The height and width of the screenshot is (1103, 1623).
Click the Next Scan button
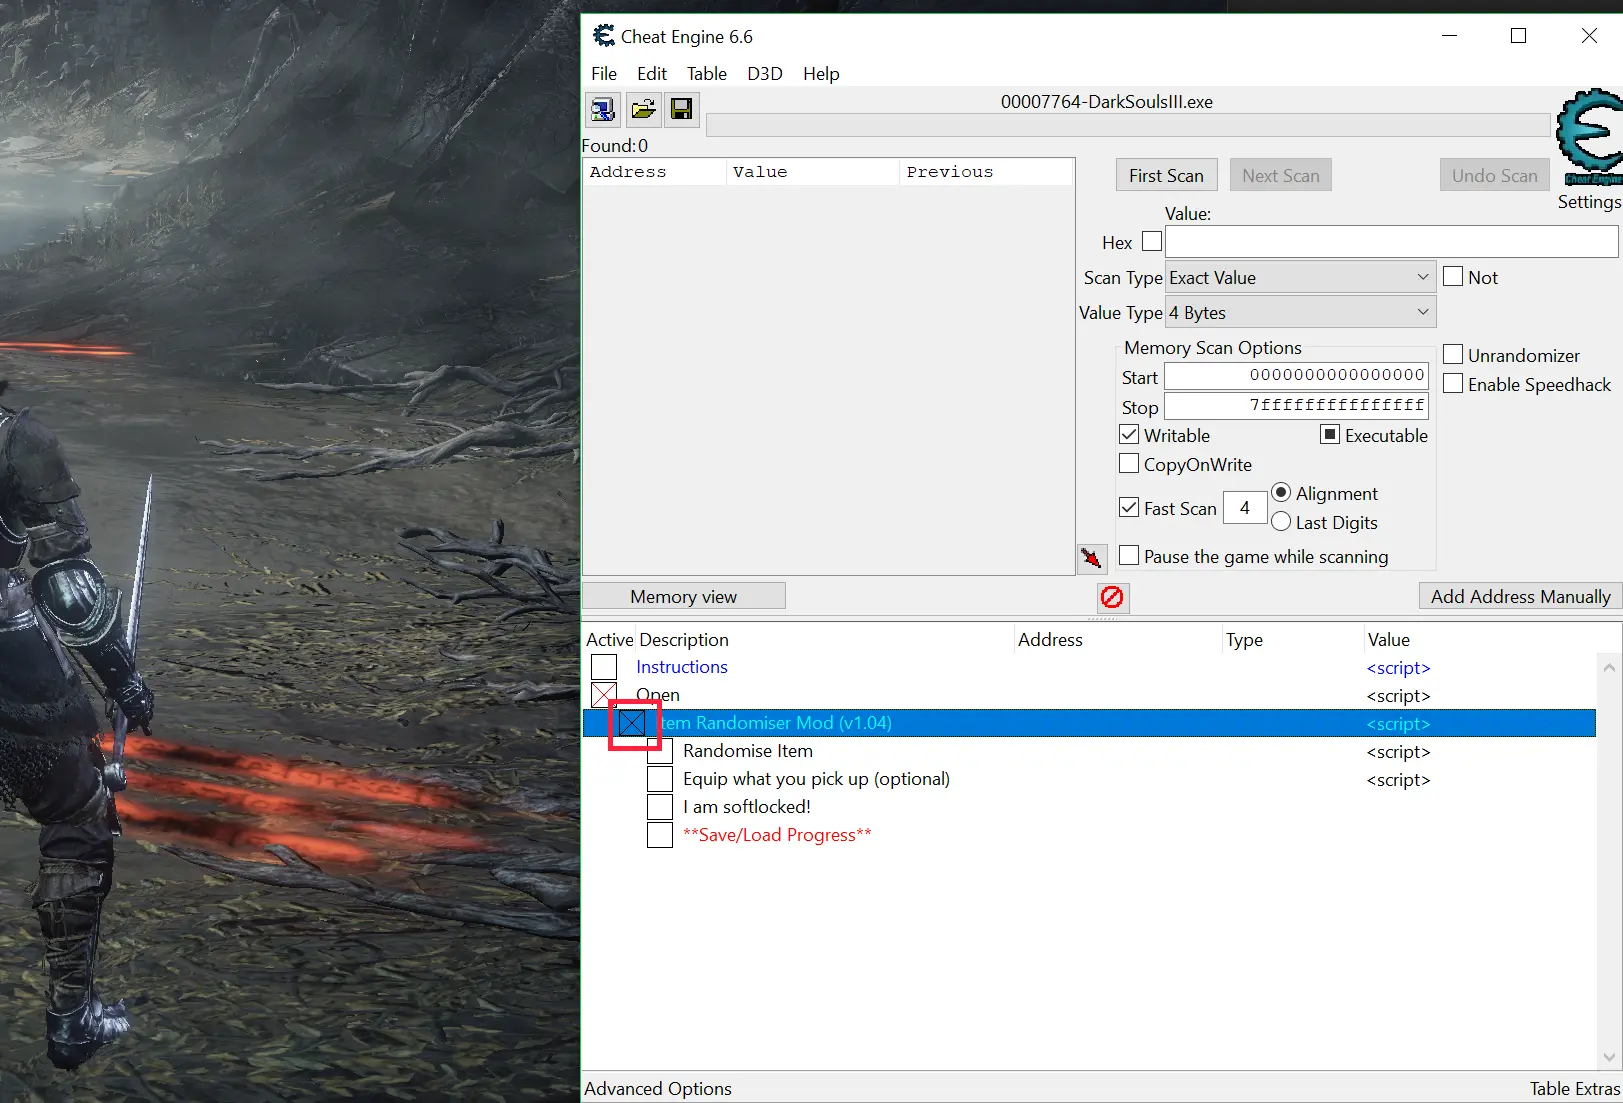coord(1281,175)
